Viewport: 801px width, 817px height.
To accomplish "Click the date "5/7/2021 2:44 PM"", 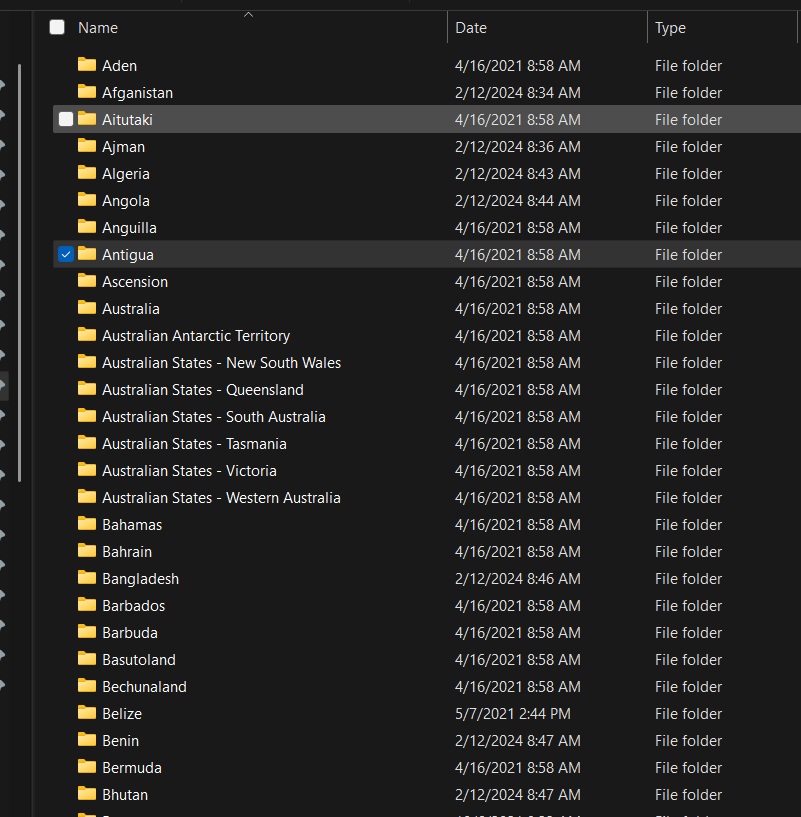I will click(x=513, y=714).
